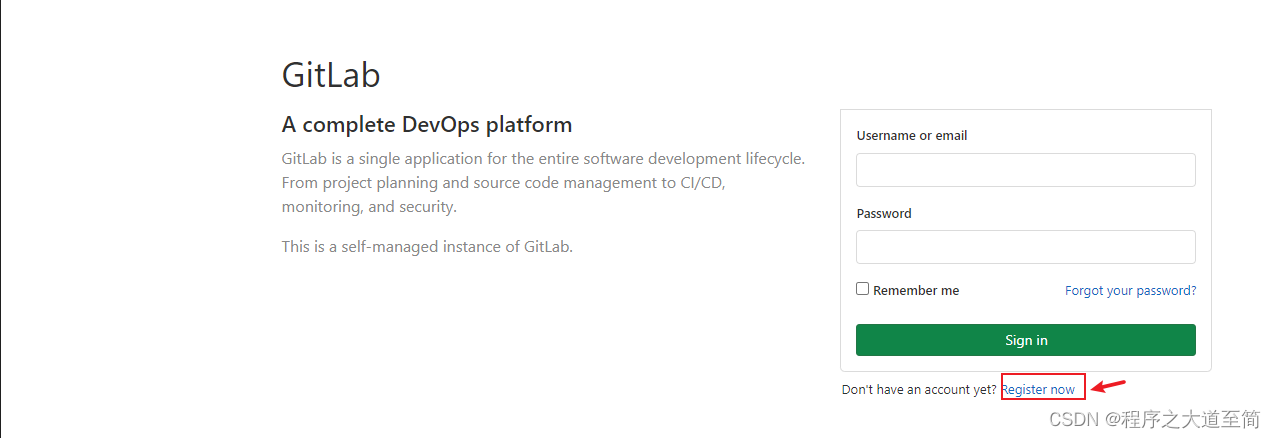Image resolution: width=1276 pixels, height=438 pixels.
Task: Click 'This is a self-managed instance of GitLab.' text
Action: (427, 246)
